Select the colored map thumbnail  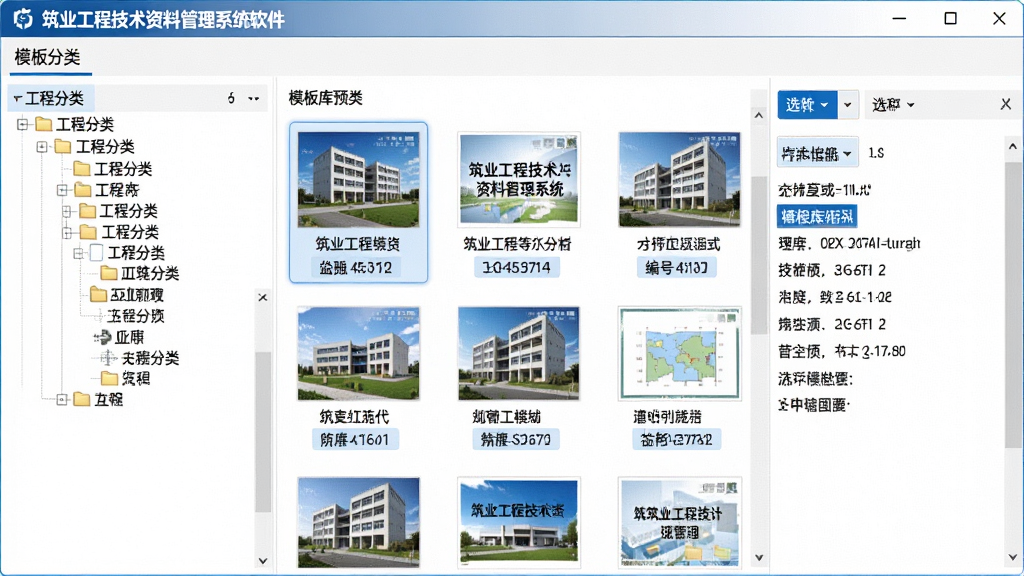679,353
